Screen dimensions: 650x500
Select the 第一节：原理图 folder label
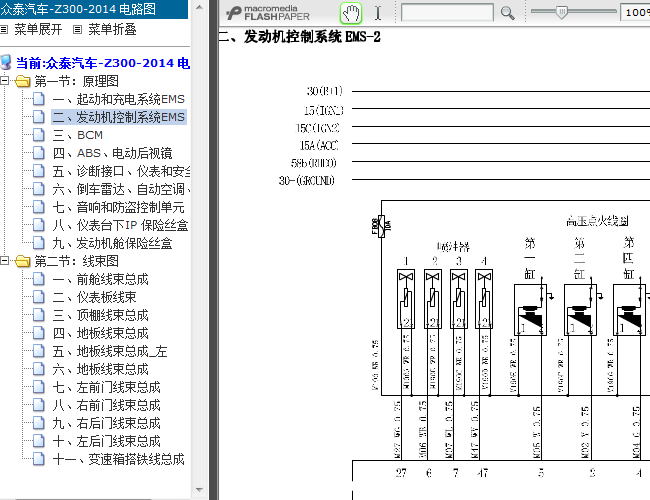click(x=76, y=81)
